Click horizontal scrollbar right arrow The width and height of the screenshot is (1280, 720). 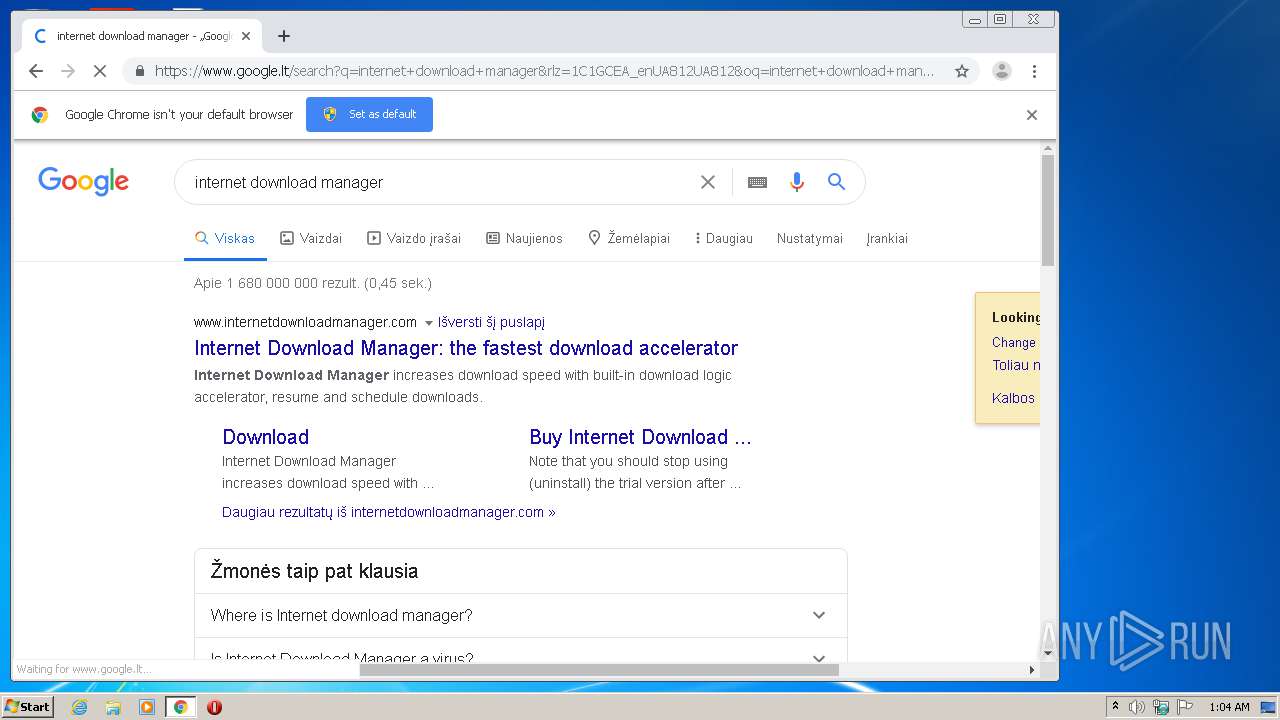coord(1032,670)
